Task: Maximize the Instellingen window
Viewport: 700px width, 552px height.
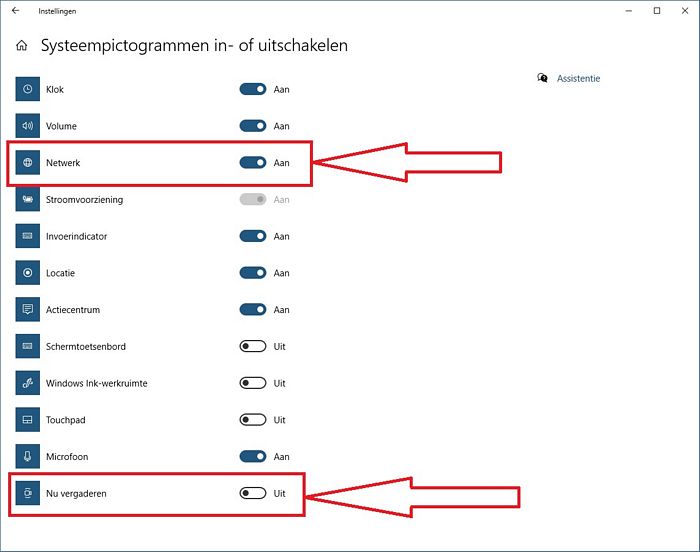Action: click(657, 11)
